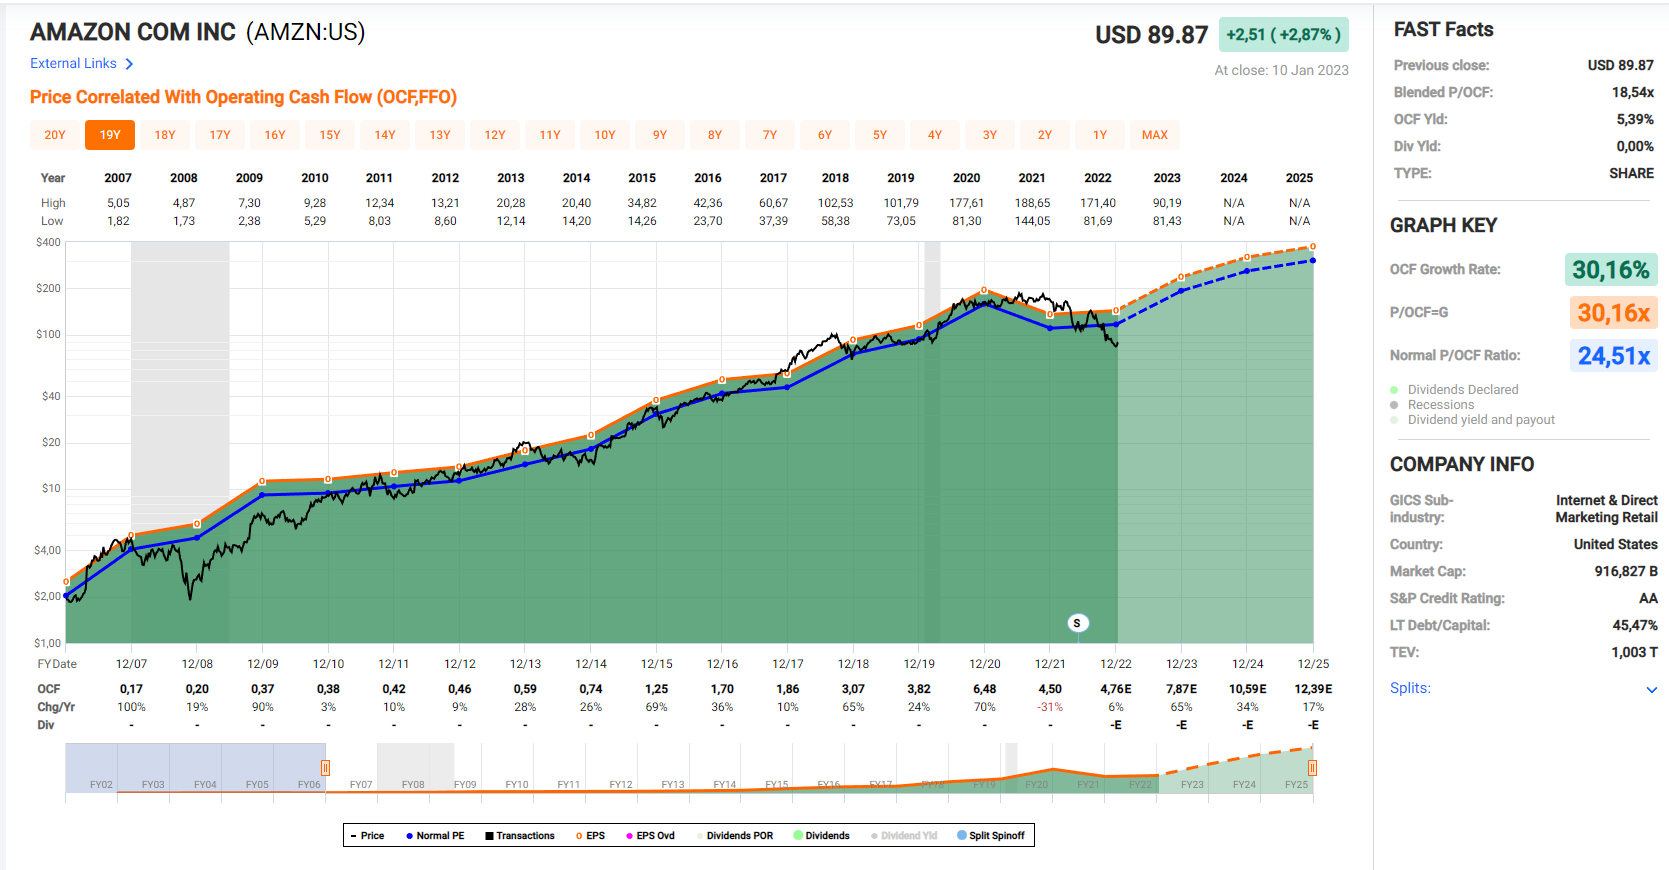The image size is (1669, 870).
Task: Toggle the Transactions legend item
Action: click(520, 836)
